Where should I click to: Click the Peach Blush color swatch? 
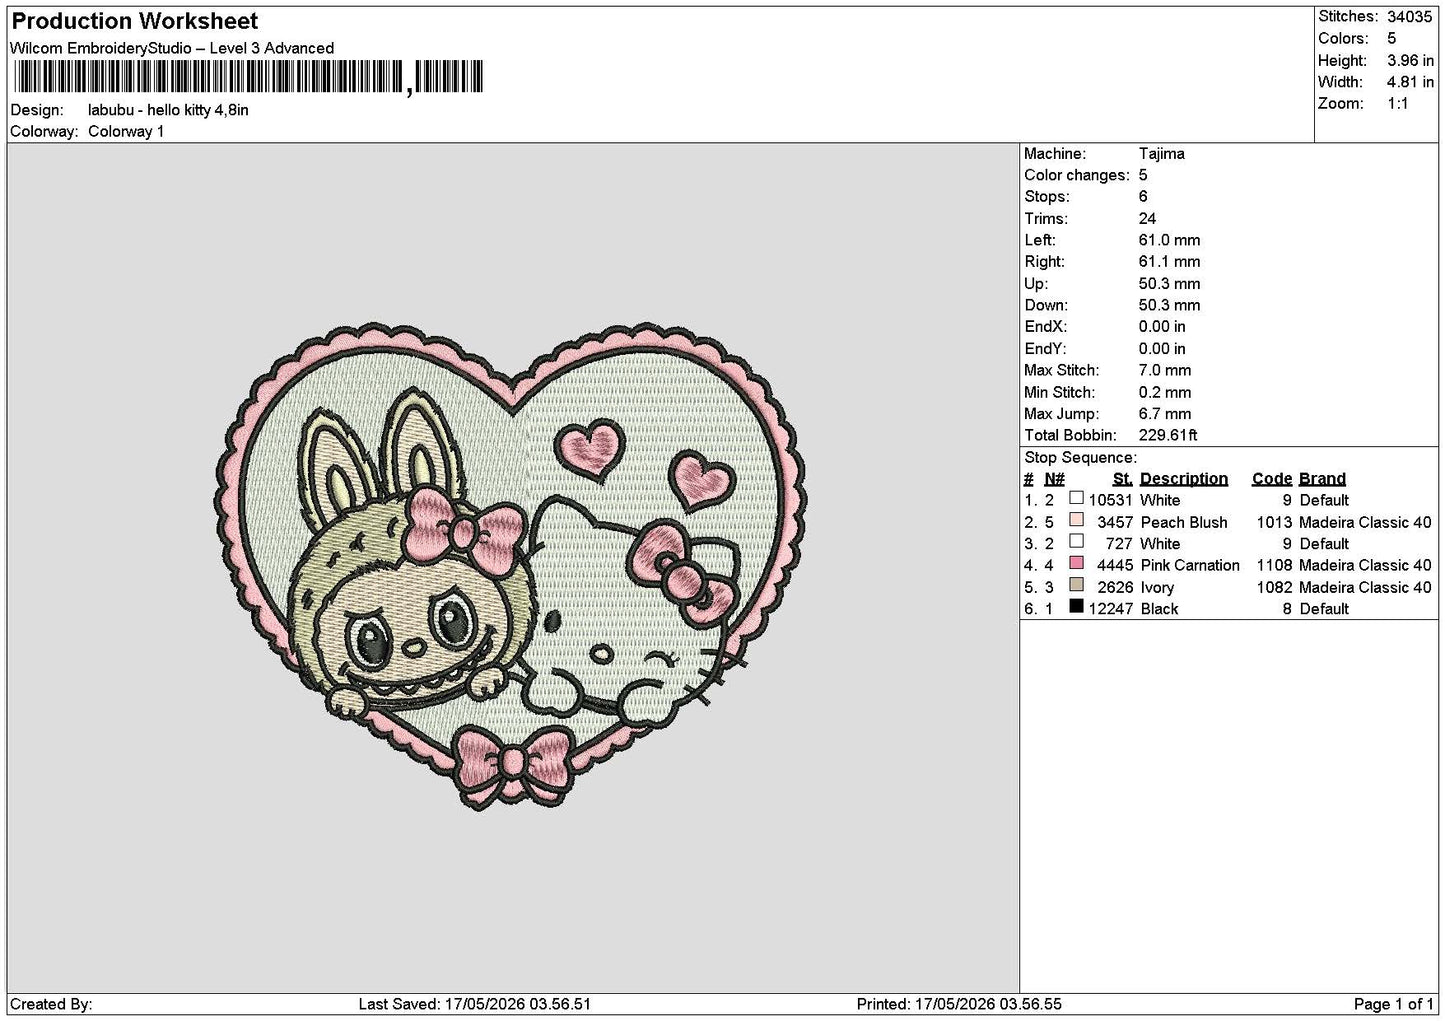1076,520
